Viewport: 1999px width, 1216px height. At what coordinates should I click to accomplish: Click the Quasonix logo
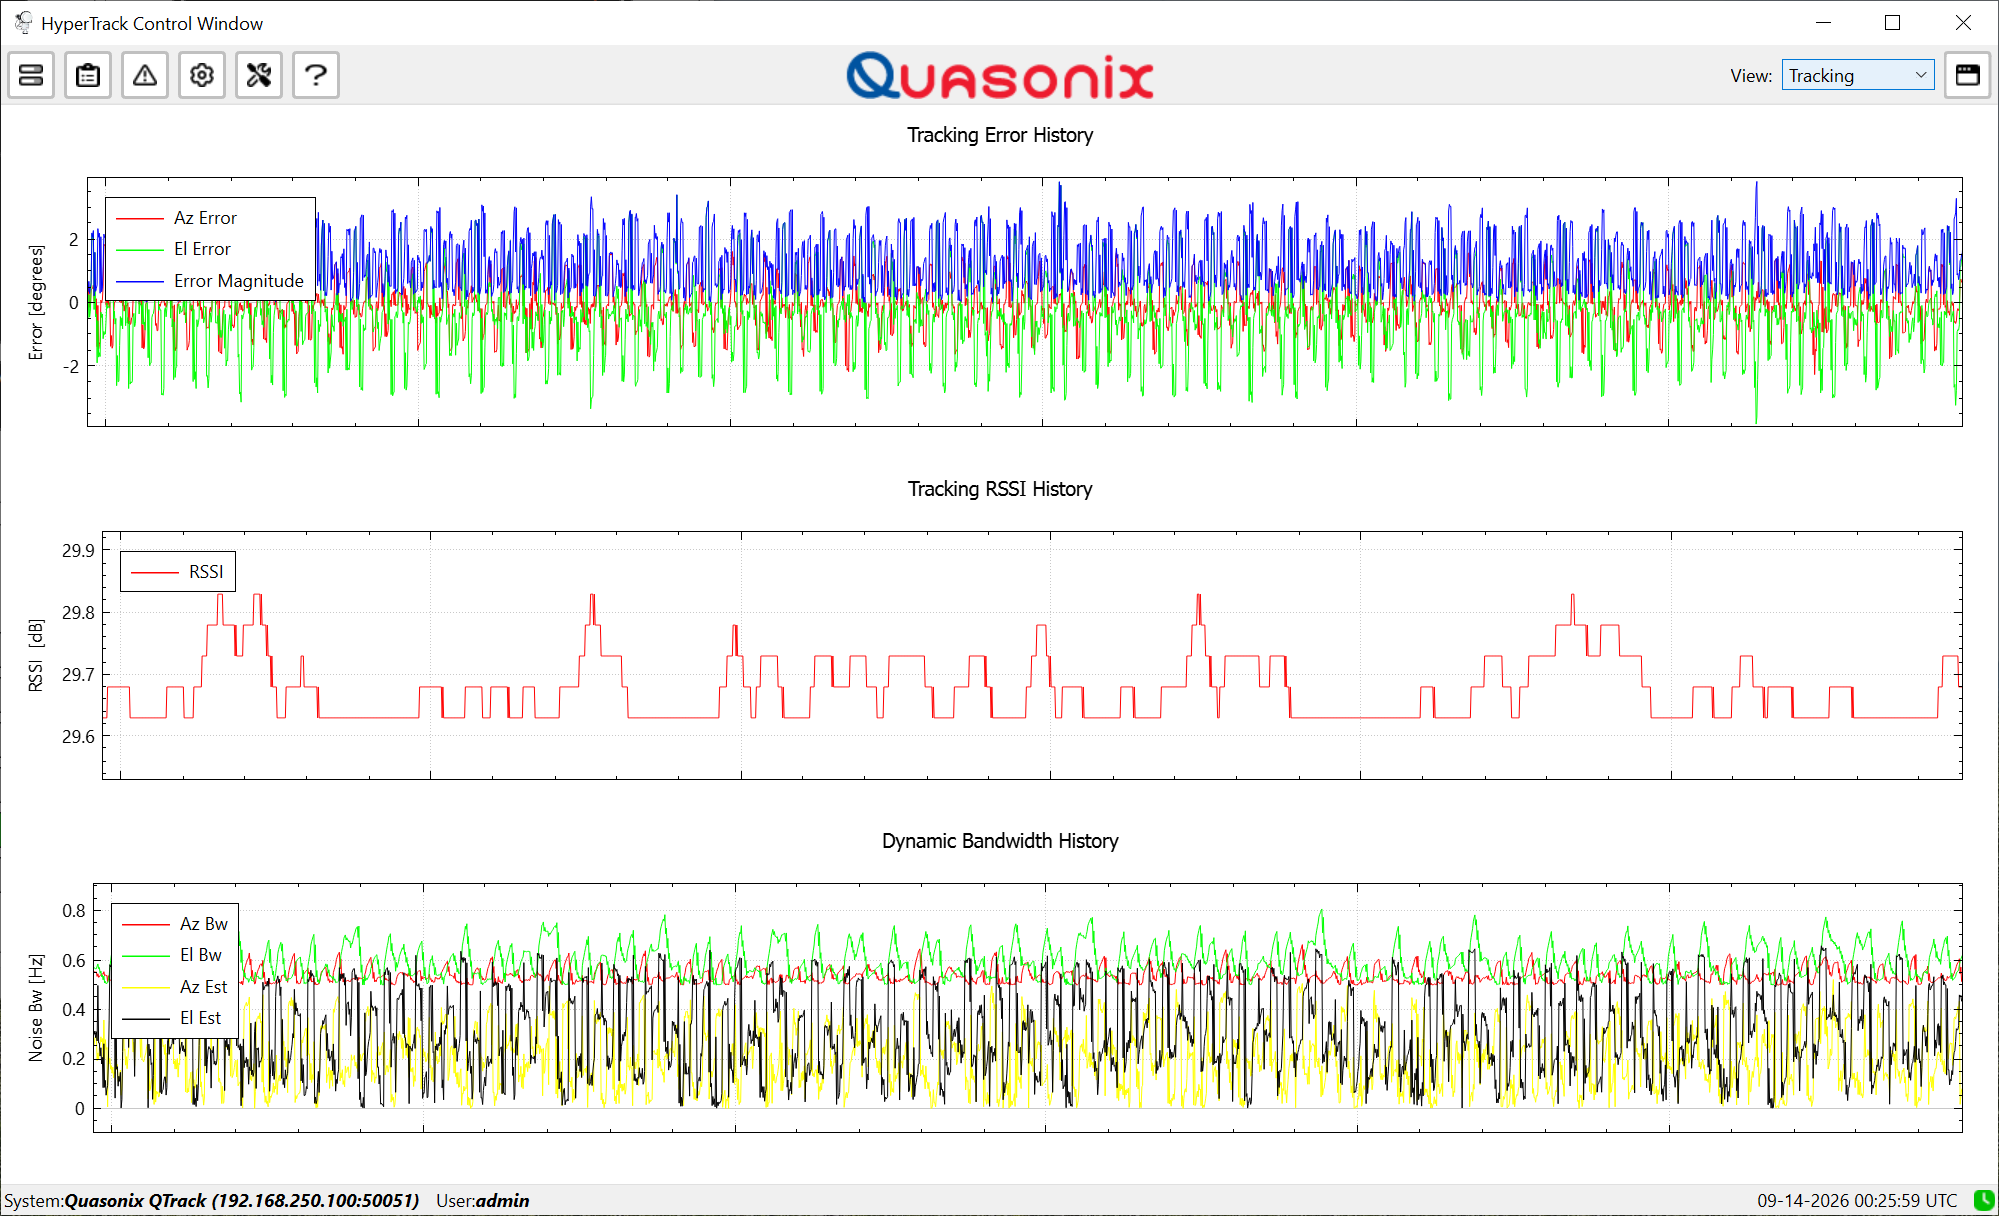pos(1000,76)
